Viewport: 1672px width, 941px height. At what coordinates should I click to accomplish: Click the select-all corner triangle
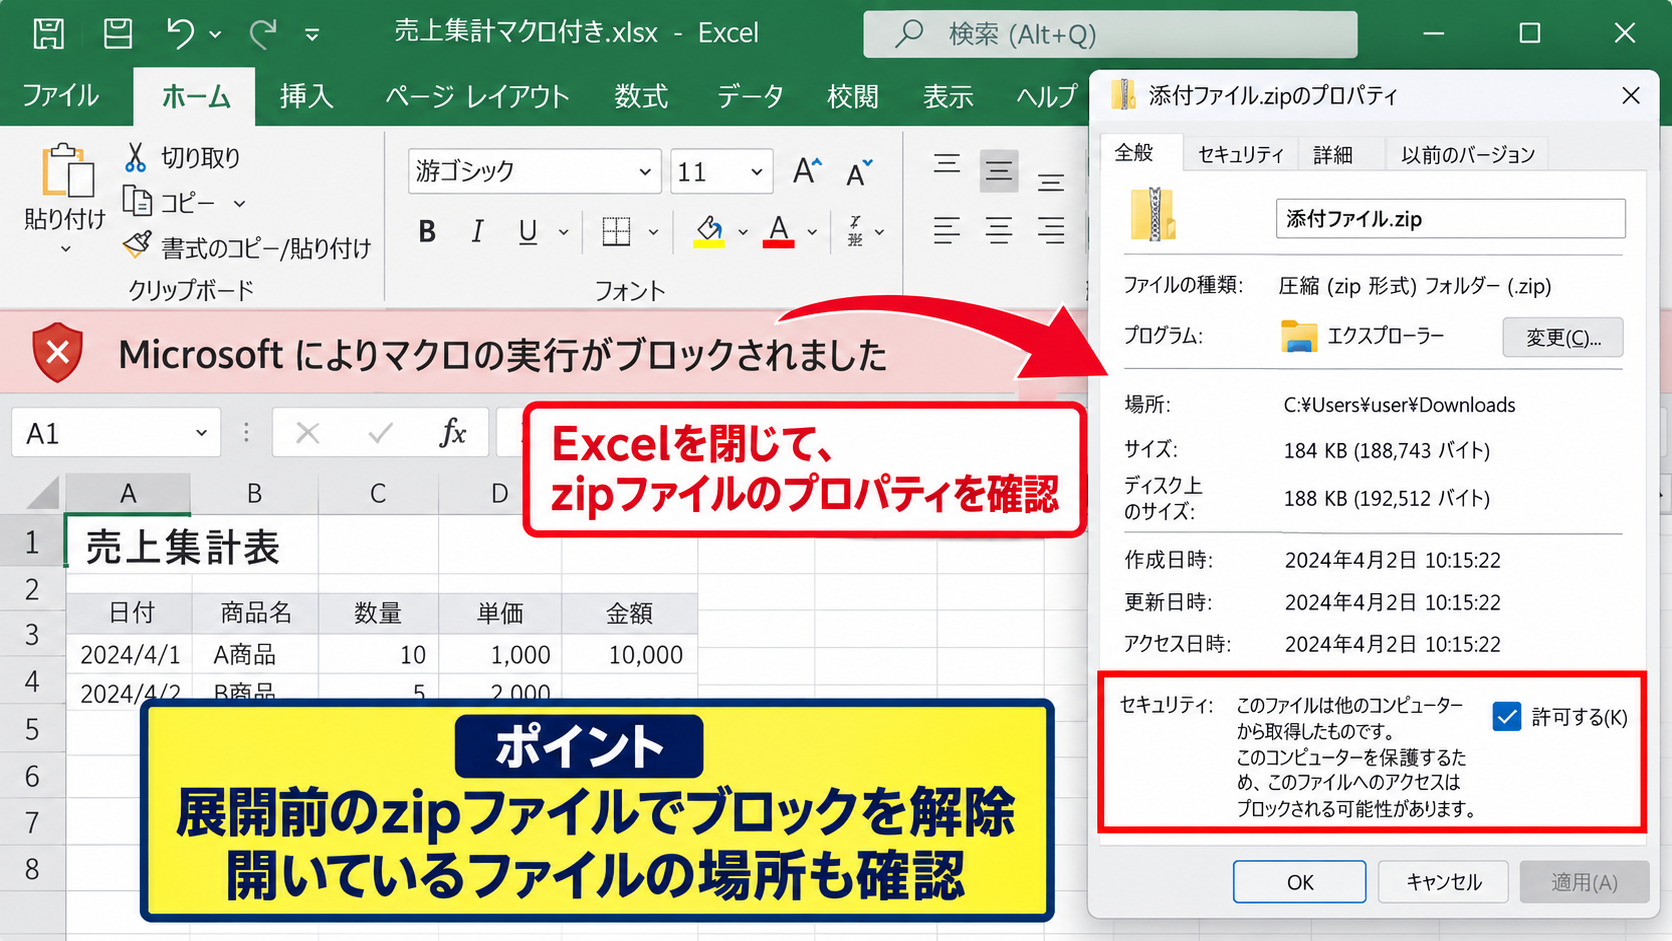pyautogui.click(x=43, y=493)
